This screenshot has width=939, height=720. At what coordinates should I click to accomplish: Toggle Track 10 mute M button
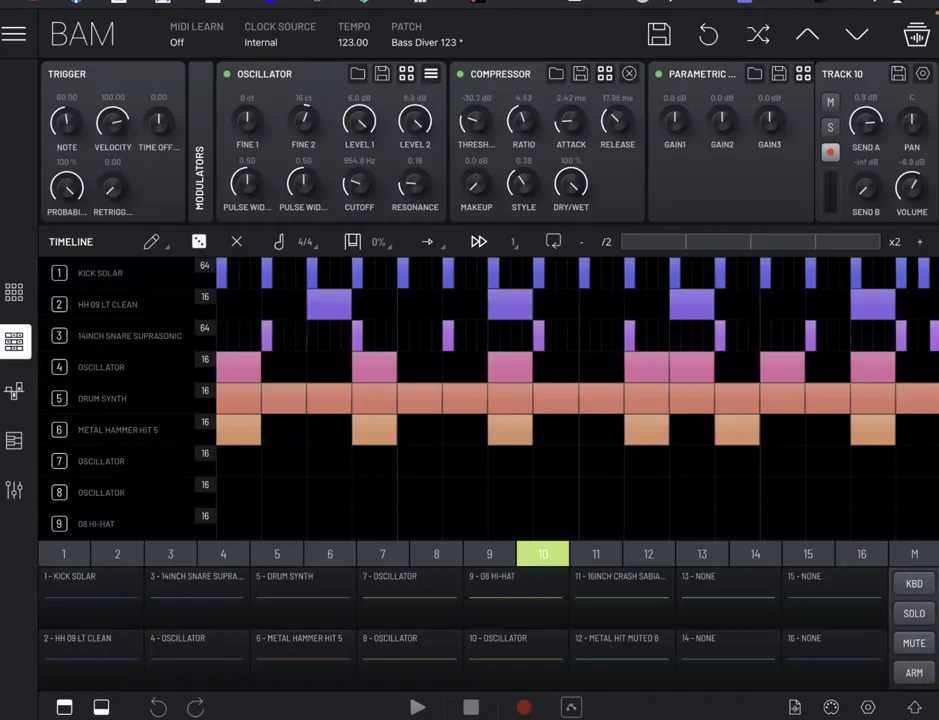click(830, 102)
